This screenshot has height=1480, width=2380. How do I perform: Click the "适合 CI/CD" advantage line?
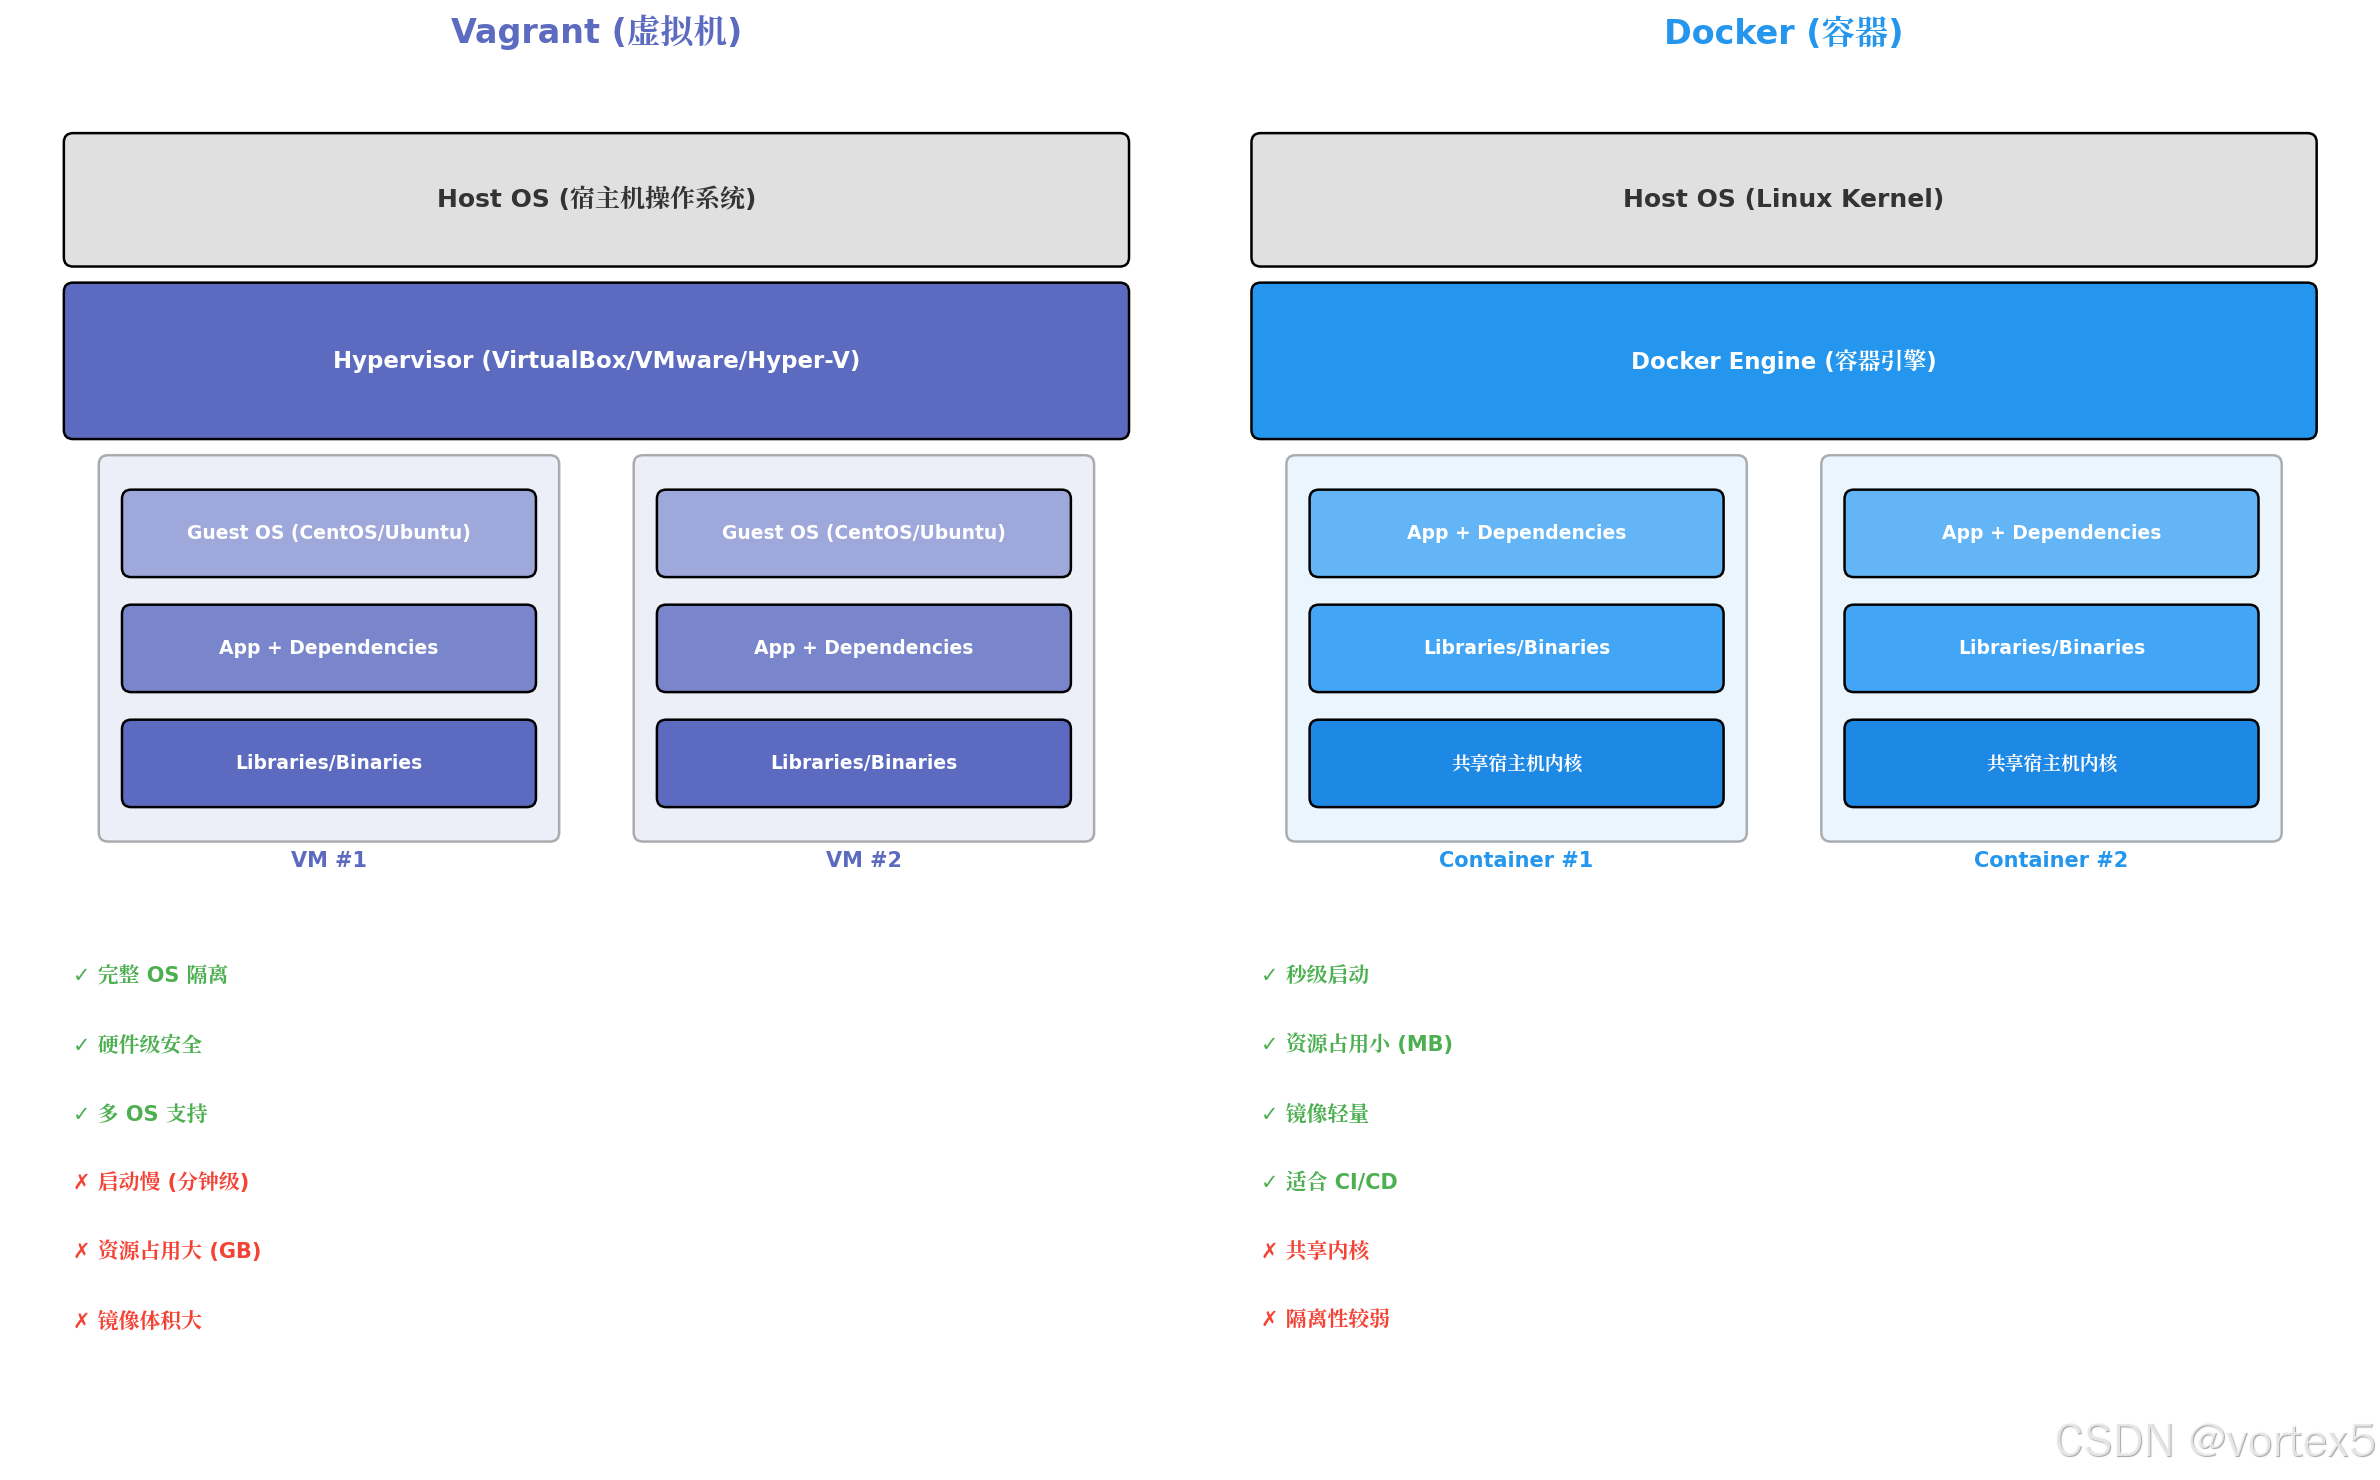click(1329, 1182)
